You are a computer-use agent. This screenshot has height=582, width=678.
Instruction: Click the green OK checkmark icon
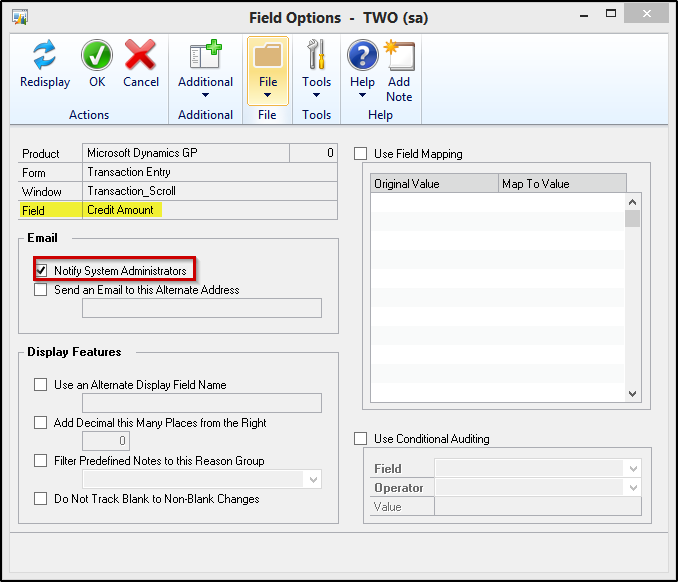pyautogui.click(x=97, y=55)
